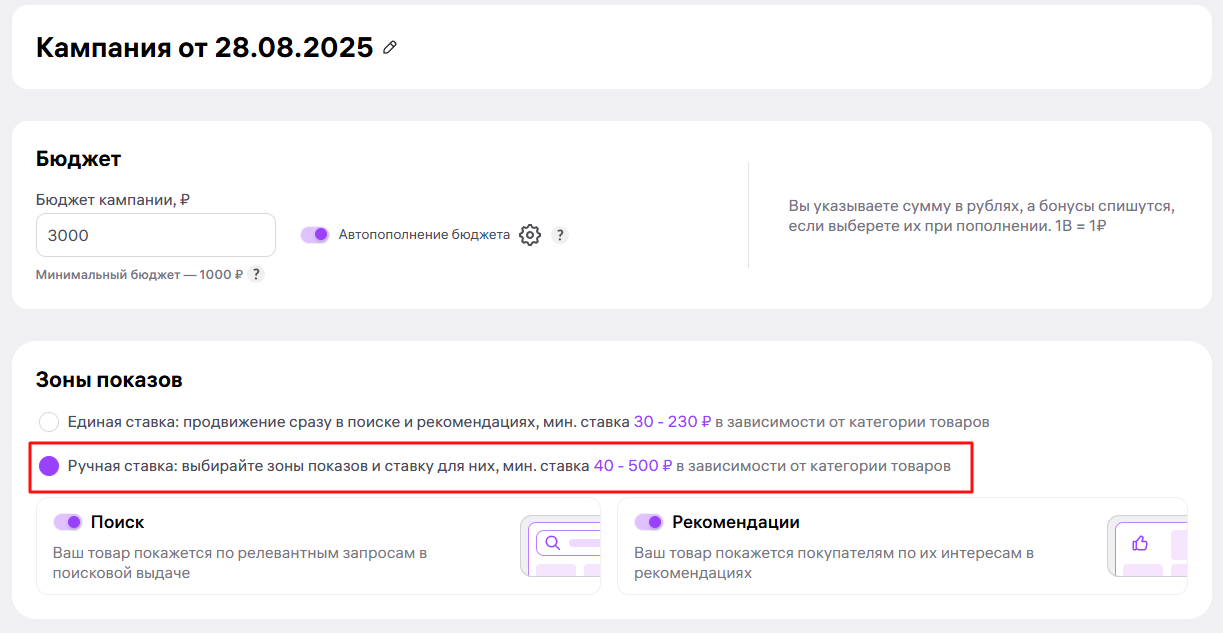Click the 30 - 230 ₽ rate link
This screenshot has width=1223, height=633.
pyautogui.click(x=671, y=422)
